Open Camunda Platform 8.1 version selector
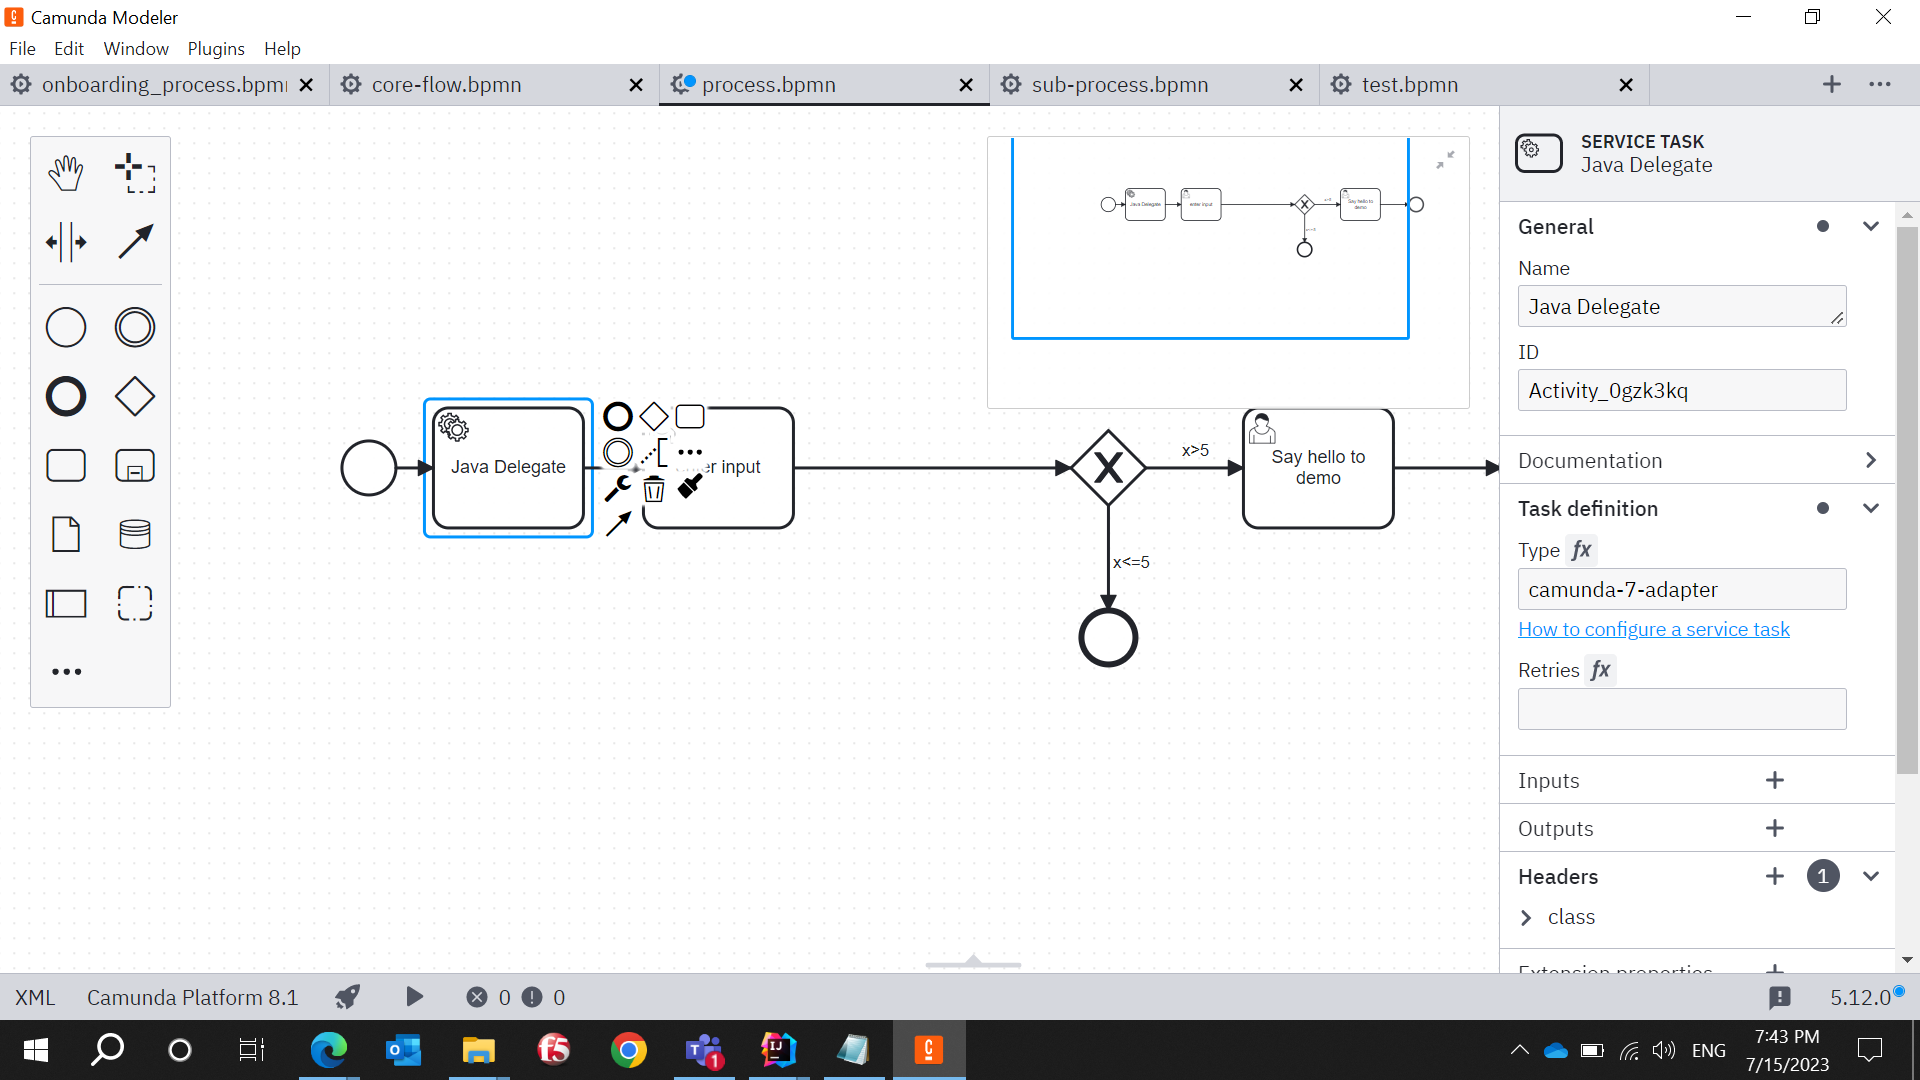 click(x=192, y=997)
